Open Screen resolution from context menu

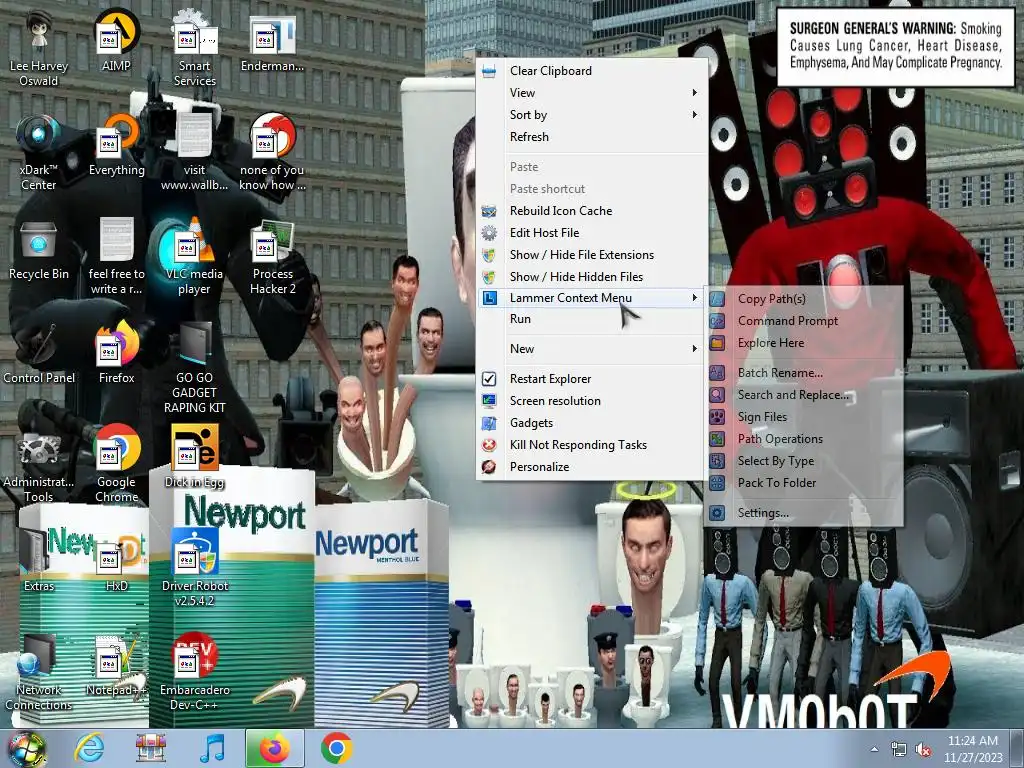point(592,401)
